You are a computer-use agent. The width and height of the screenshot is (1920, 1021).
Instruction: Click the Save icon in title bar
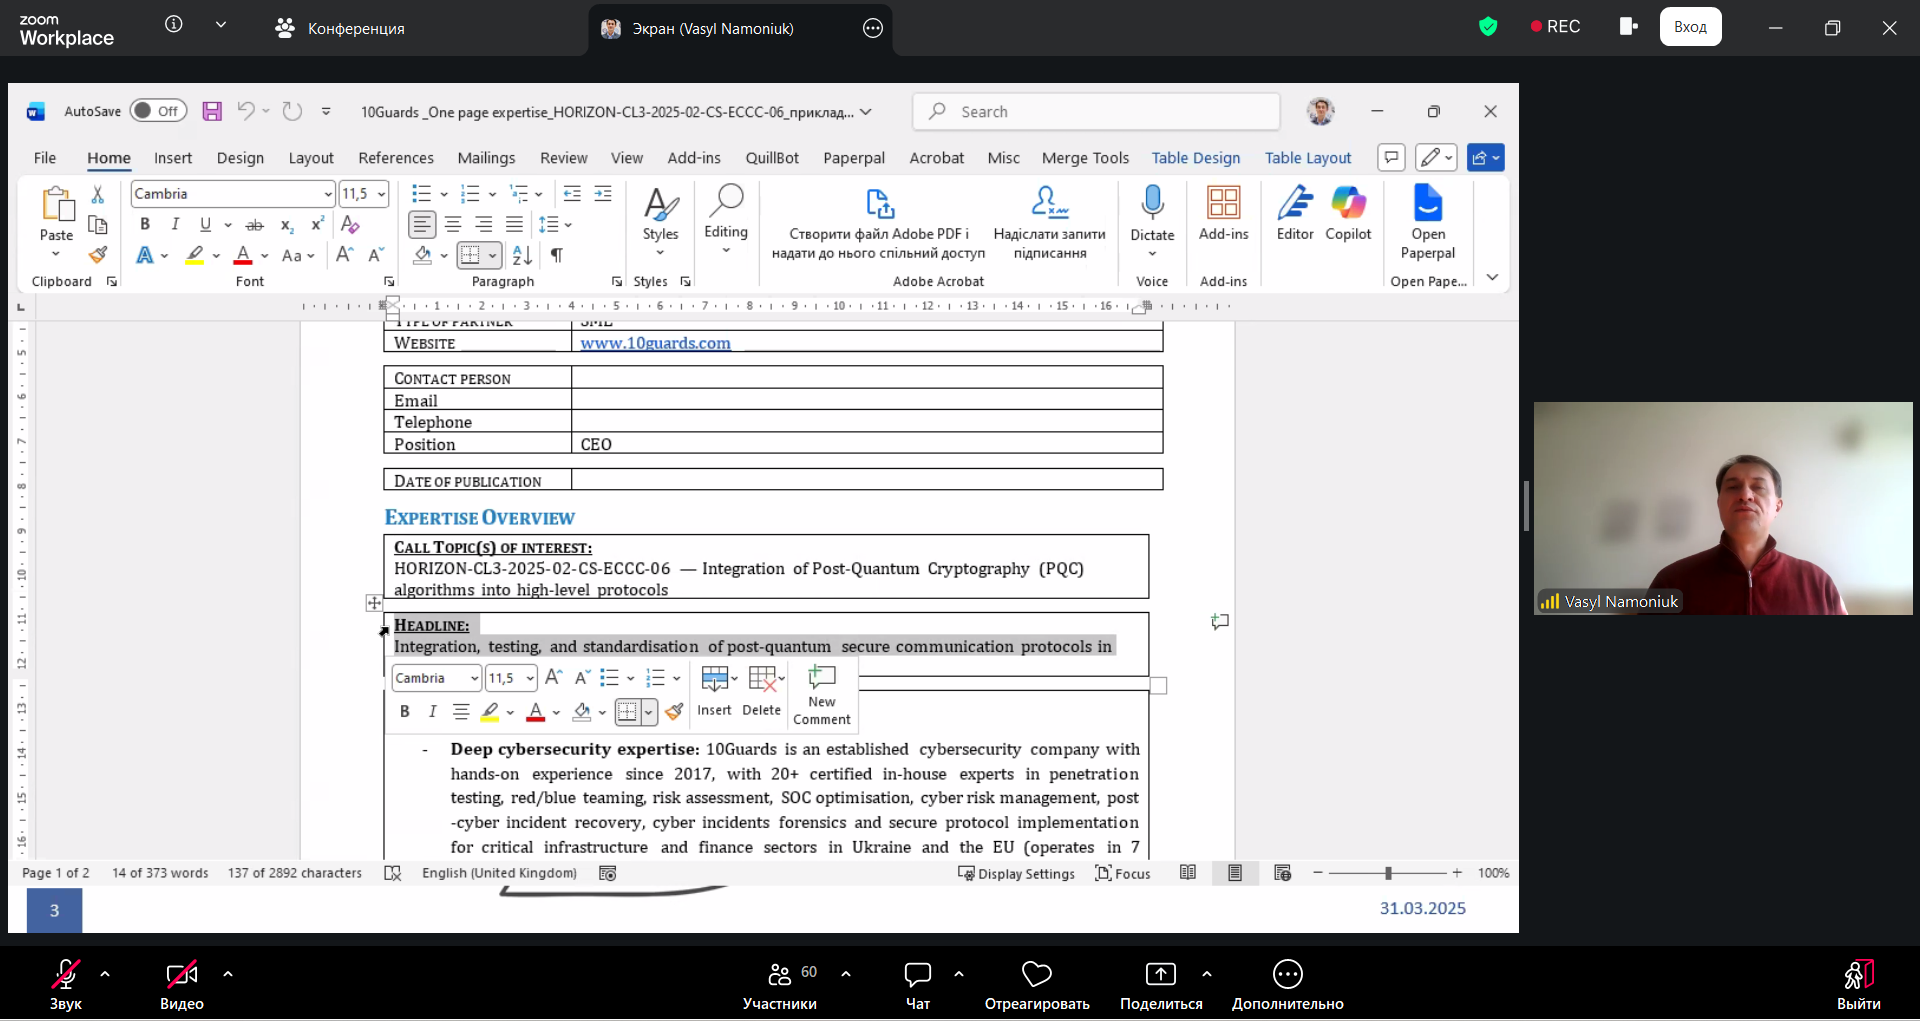(x=212, y=111)
